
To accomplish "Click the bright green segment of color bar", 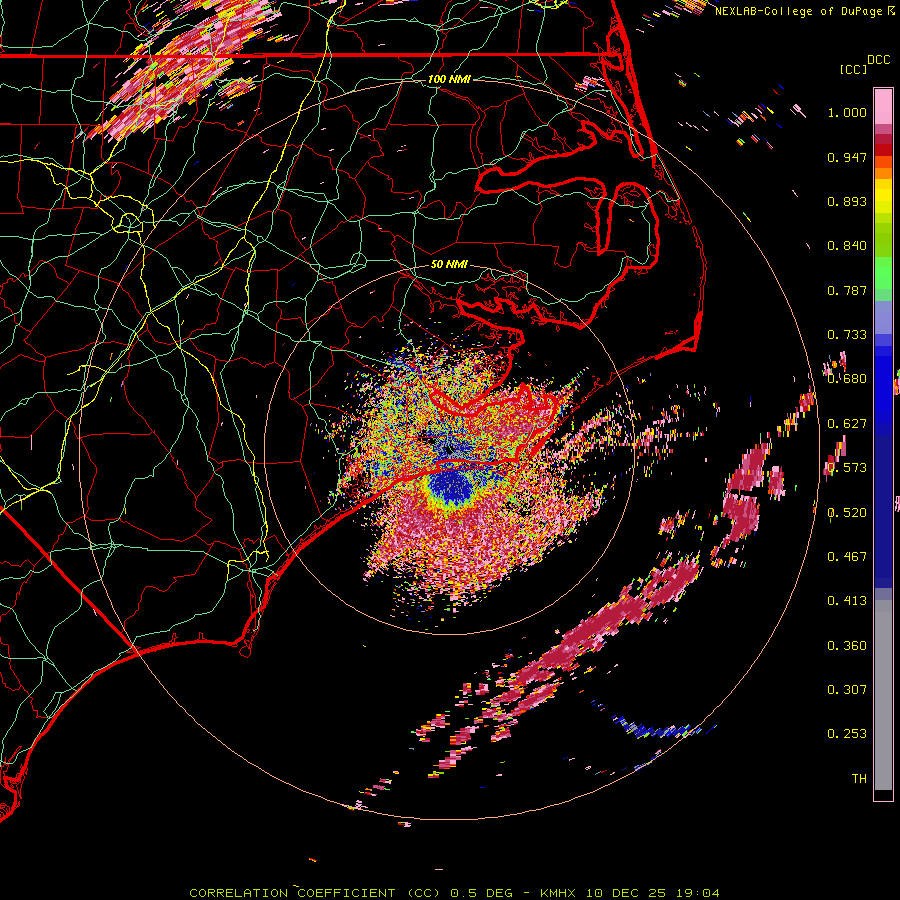I will coord(883,273).
